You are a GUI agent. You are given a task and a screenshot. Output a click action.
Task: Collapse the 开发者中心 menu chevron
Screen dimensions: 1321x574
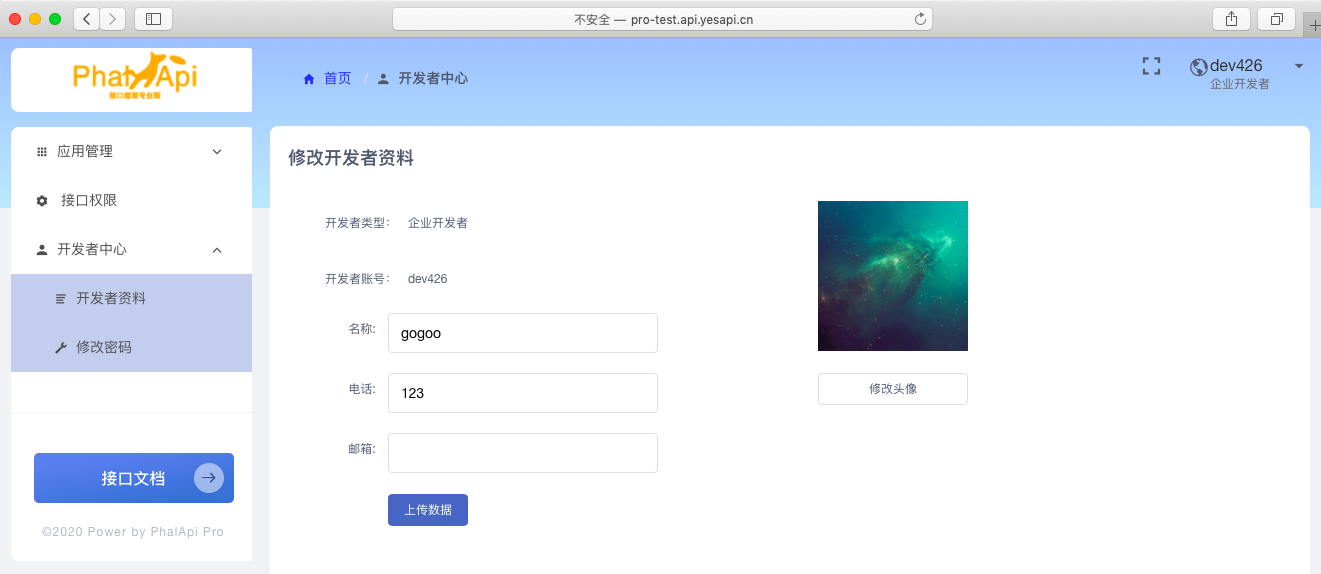217,250
